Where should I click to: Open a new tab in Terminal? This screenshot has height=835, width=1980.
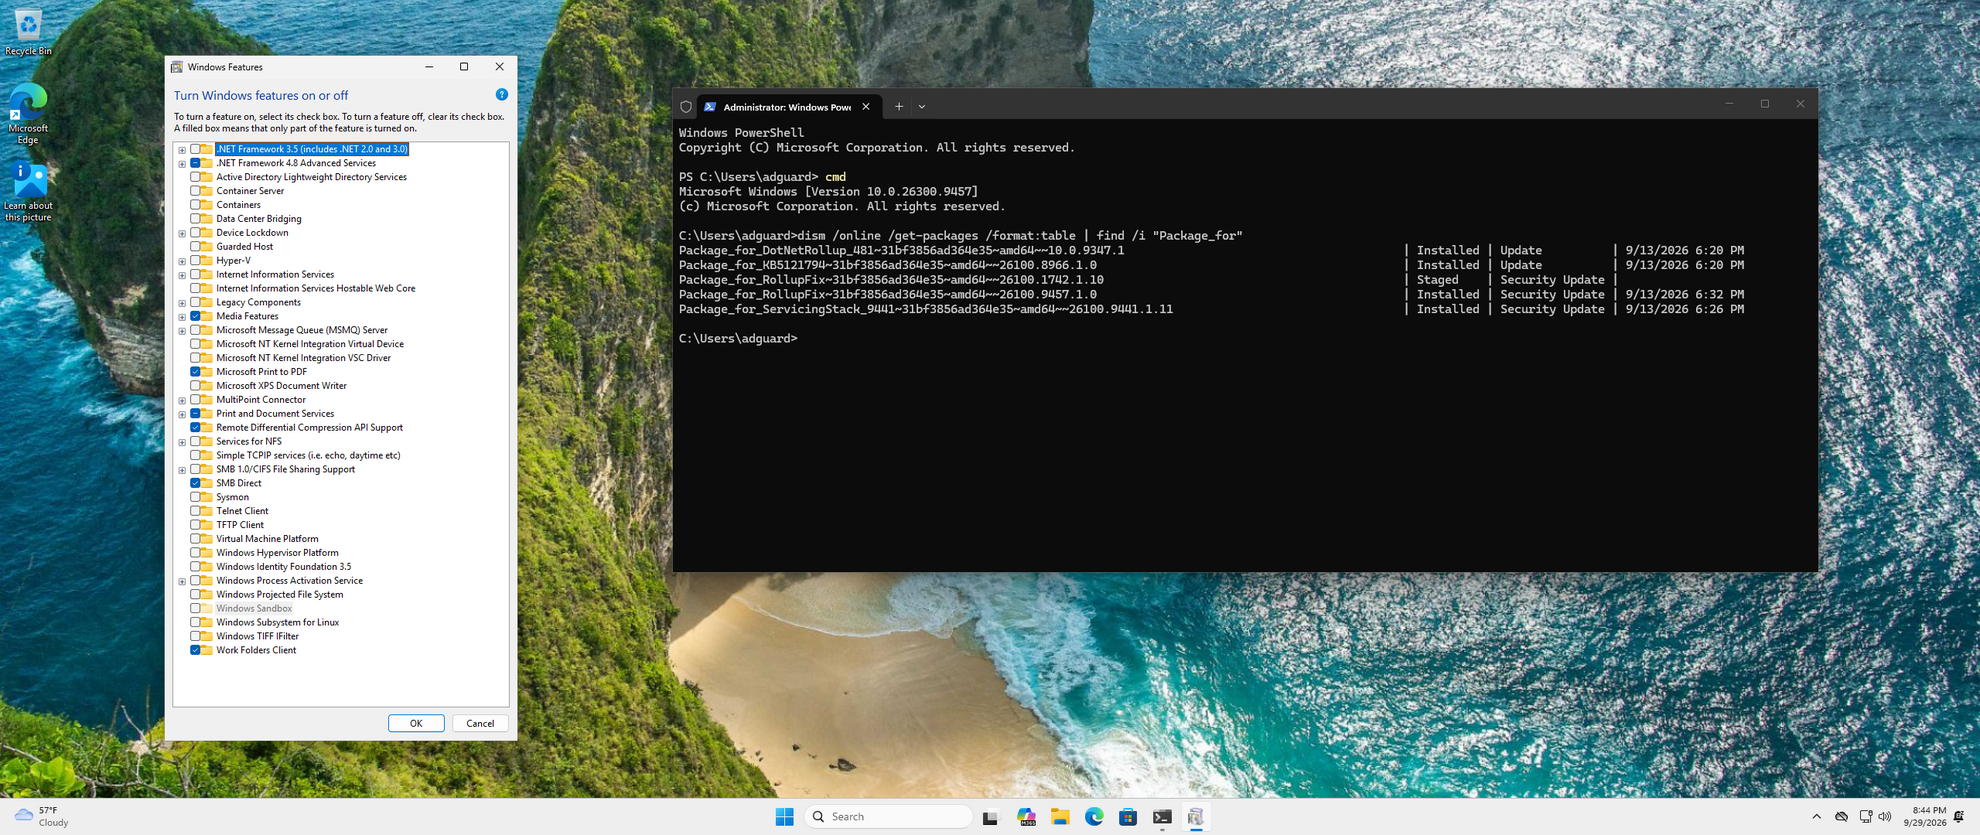(x=899, y=107)
